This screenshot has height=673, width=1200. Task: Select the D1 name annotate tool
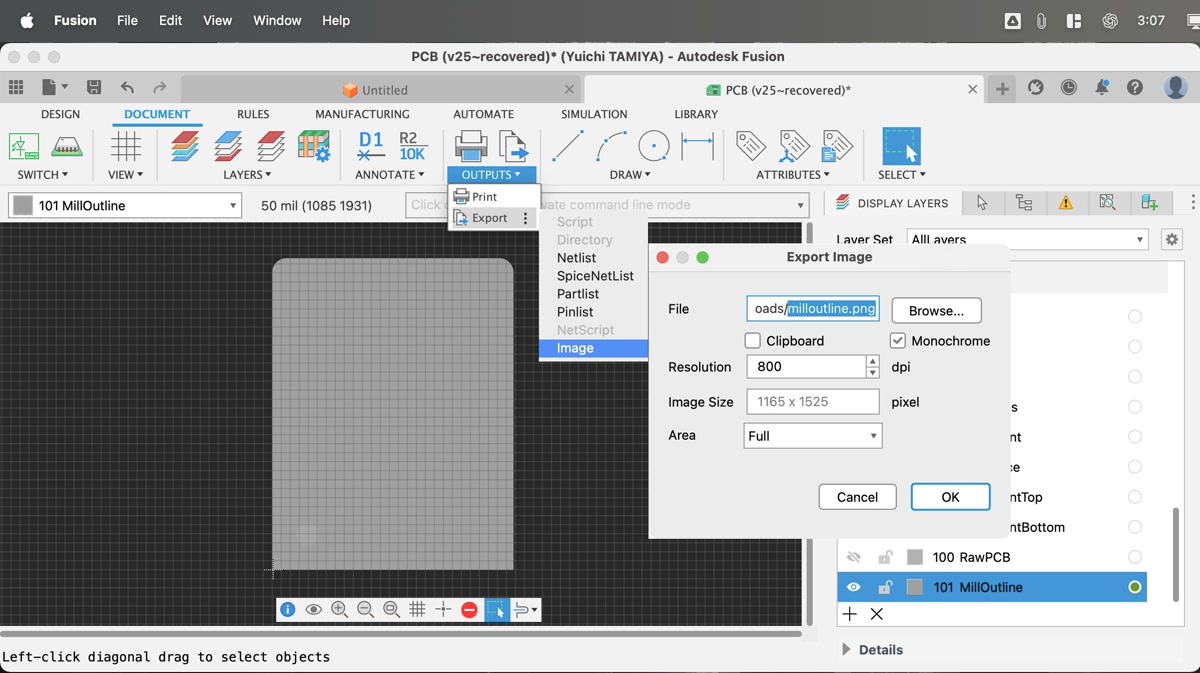371,146
